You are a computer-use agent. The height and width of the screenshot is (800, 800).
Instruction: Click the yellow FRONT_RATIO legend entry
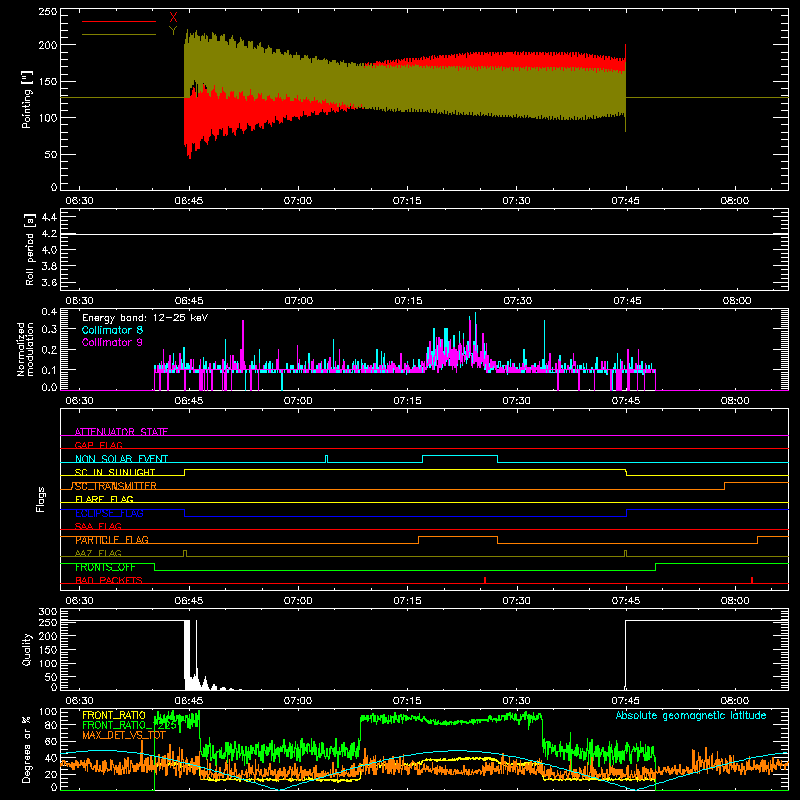tap(114, 715)
